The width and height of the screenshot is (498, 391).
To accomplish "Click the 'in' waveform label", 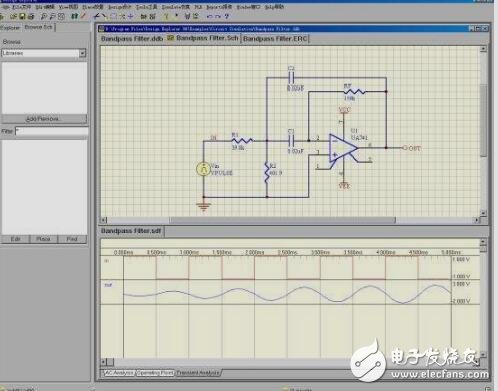I will click(107, 261).
